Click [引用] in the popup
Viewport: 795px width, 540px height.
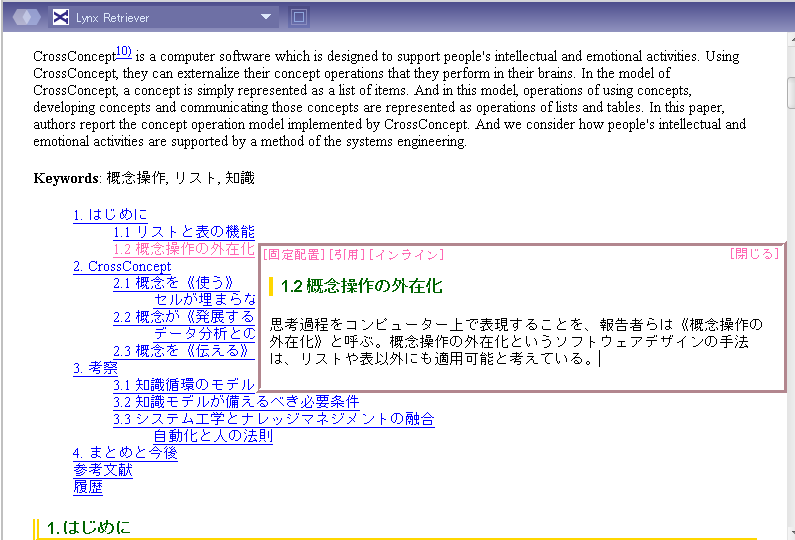(347, 255)
